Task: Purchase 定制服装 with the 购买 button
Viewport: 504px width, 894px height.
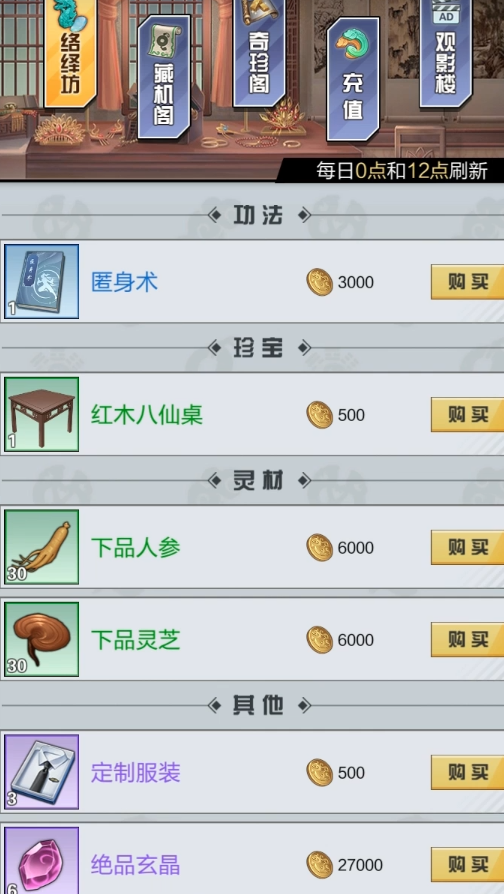Action: pos(468,772)
